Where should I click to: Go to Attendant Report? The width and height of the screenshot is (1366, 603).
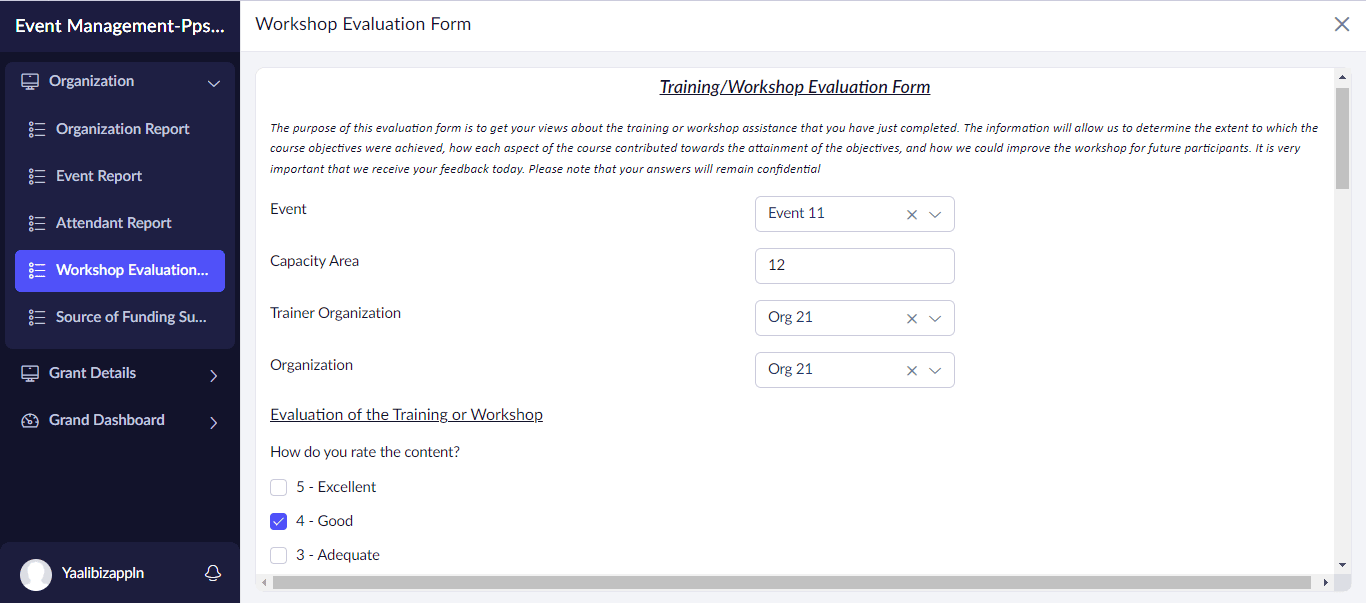[113, 223]
